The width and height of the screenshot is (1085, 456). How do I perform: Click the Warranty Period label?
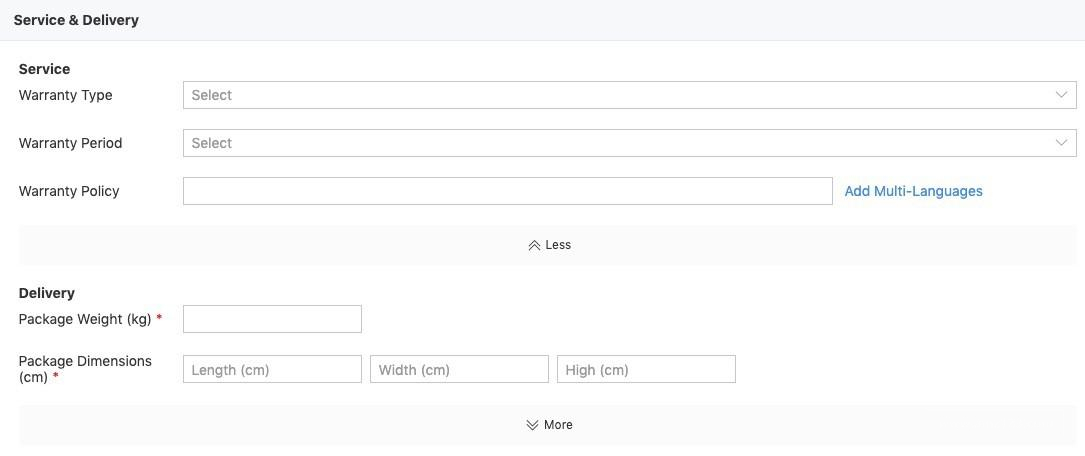click(70, 143)
